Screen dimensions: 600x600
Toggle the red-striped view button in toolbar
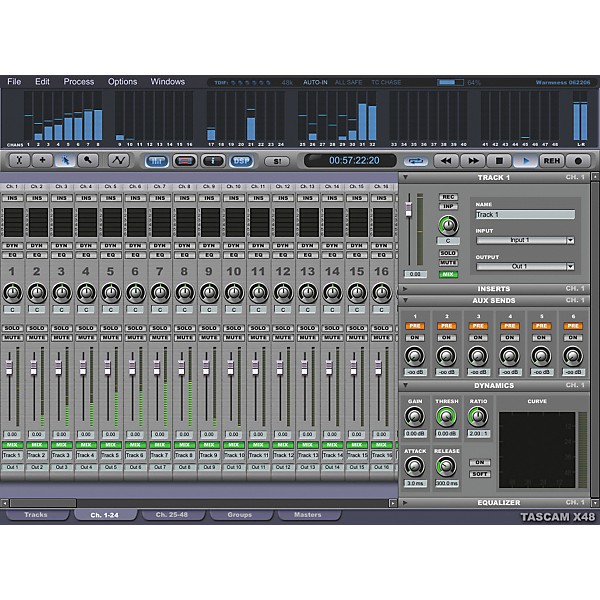click(185, 161)
